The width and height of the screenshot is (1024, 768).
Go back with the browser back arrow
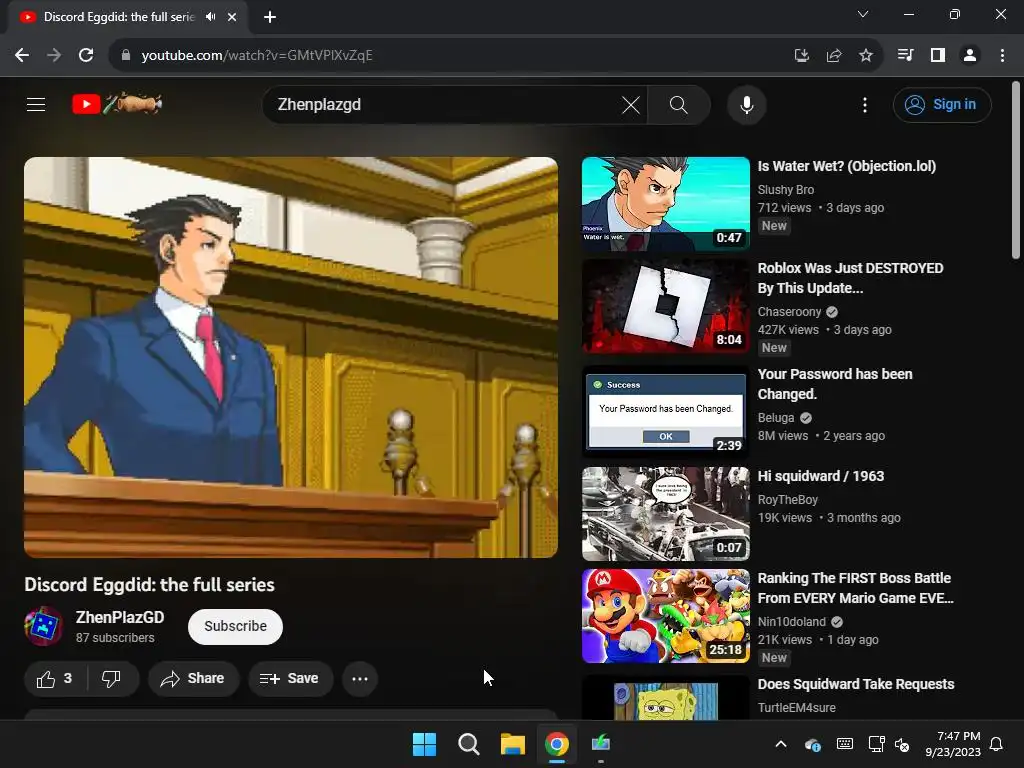[x=22, y=56]
